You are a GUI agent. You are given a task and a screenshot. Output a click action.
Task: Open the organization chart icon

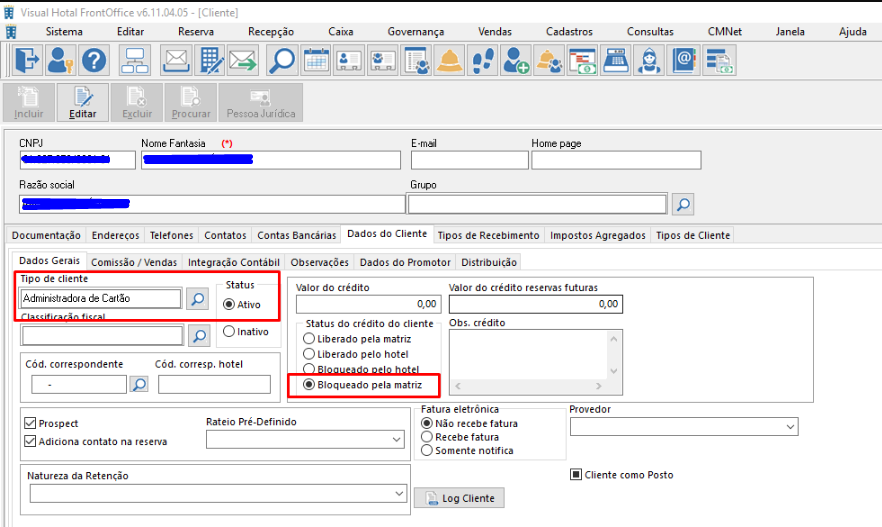pyautogui.click(x=135, y=60)
